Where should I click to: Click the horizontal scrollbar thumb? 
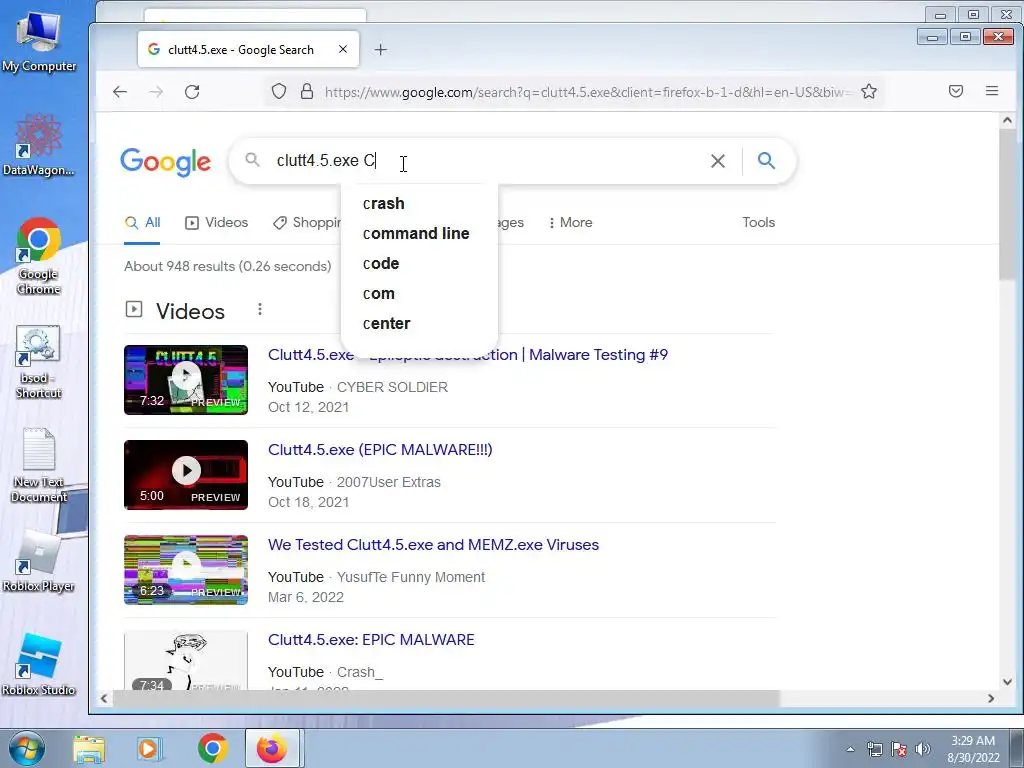446,698
